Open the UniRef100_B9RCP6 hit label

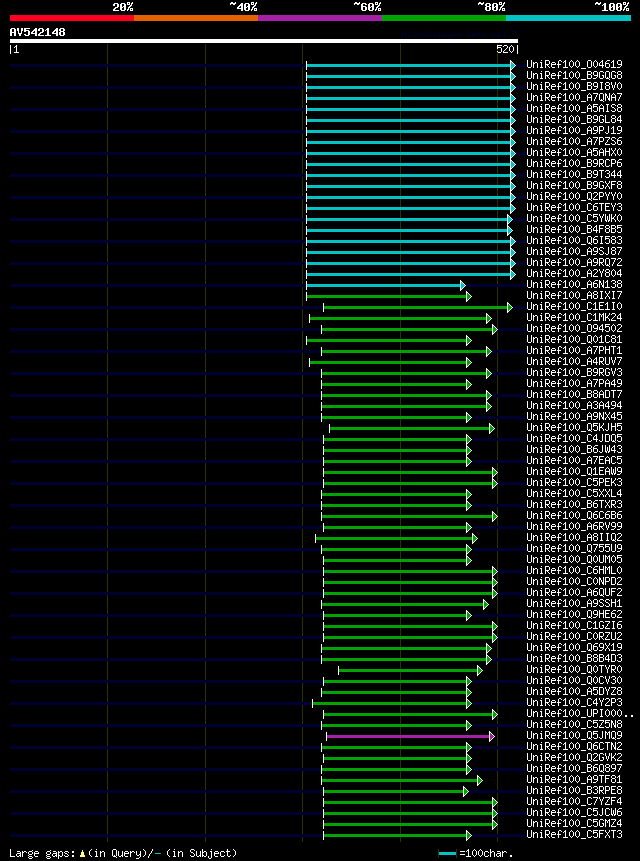click(x=574, y=163)
